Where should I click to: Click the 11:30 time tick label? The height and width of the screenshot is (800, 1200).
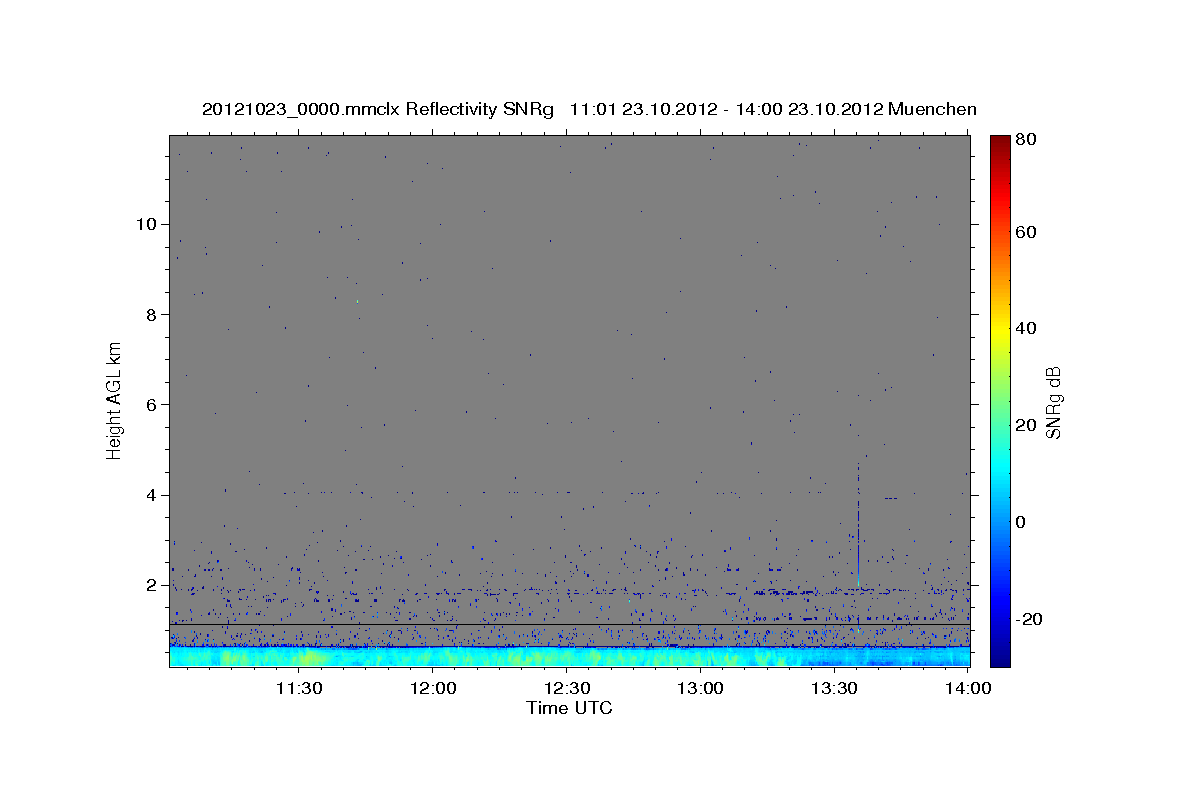[x=299, y=688]
